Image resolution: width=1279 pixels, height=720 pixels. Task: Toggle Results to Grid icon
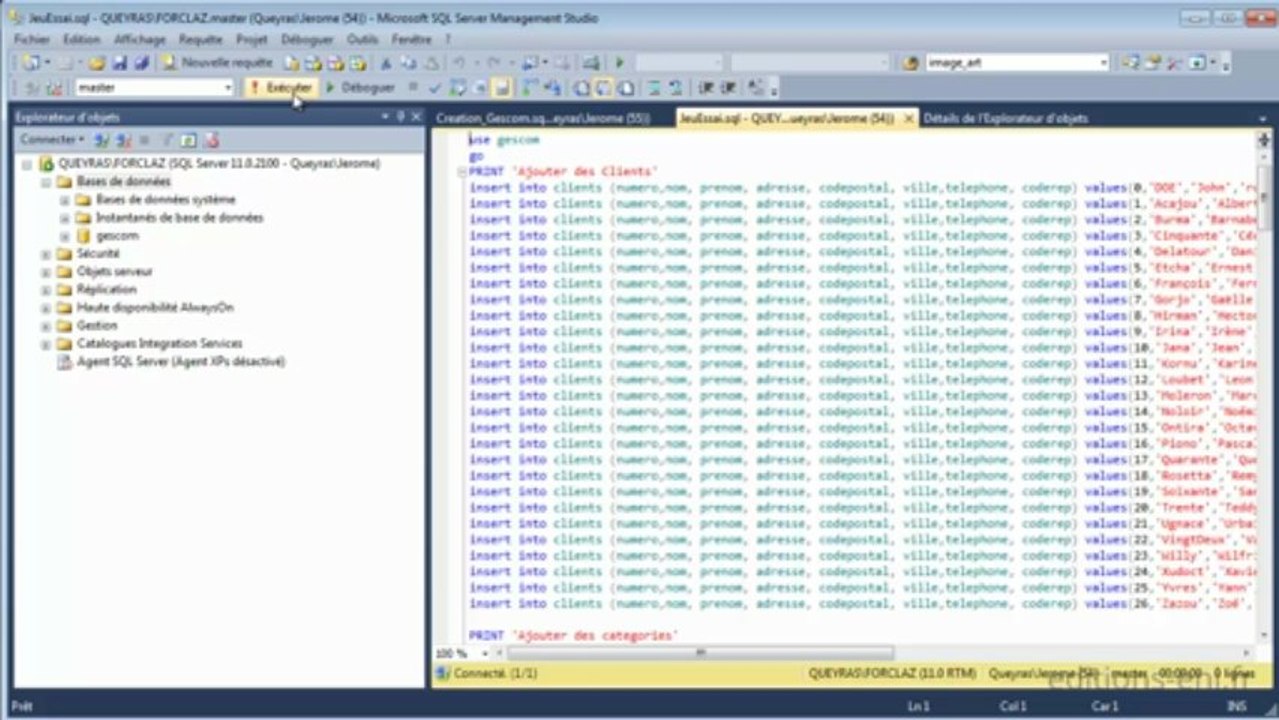[603, 88]
